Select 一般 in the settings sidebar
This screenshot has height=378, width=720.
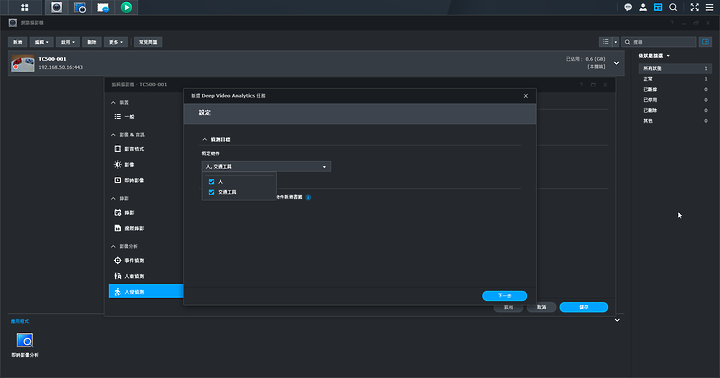click(x=146, y=117)
